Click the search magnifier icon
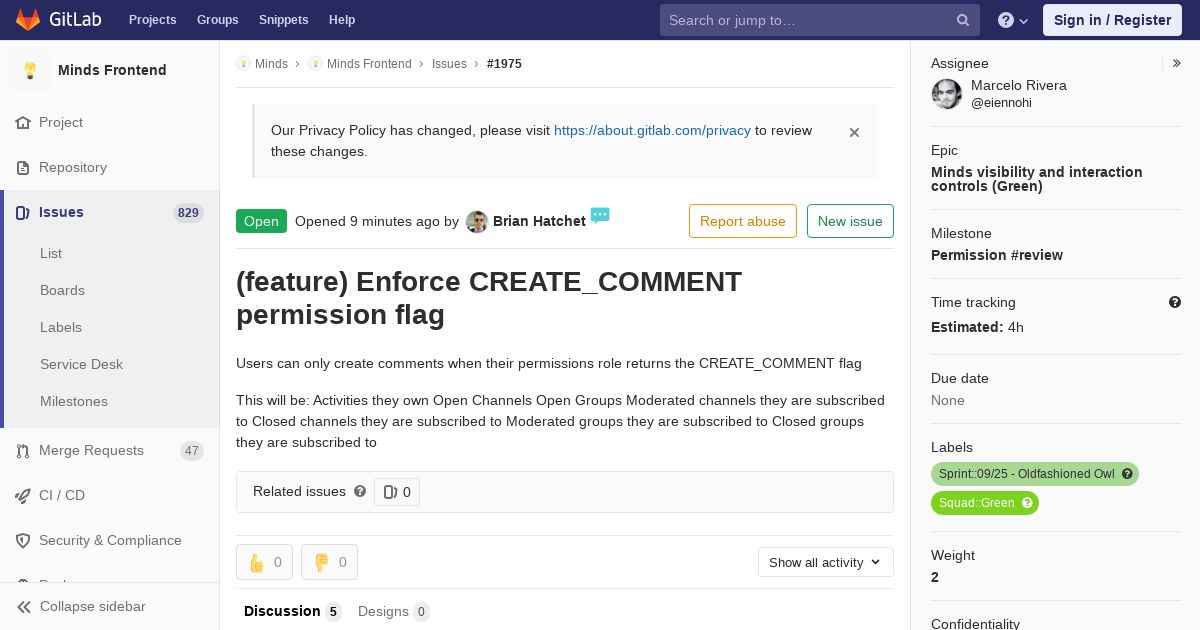Screen dimensions: 1200x630 click(963, 20)
